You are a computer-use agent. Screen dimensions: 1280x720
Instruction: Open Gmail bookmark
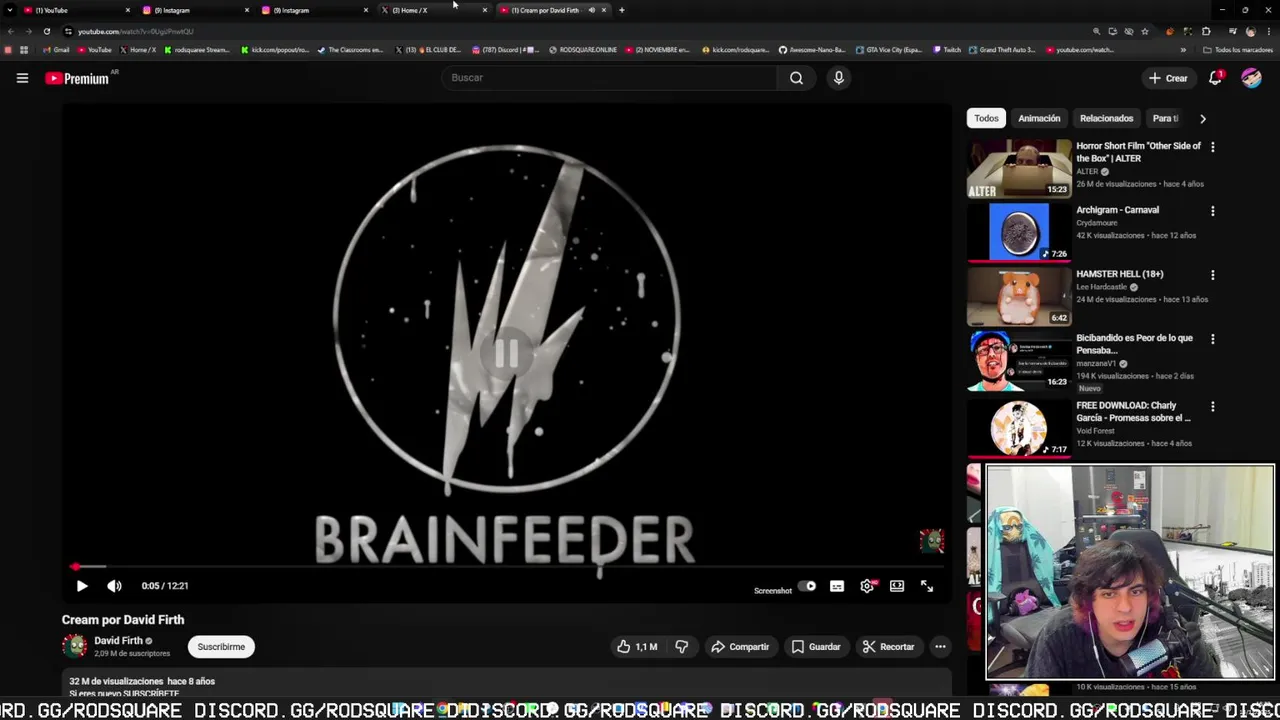click(56, 50)
